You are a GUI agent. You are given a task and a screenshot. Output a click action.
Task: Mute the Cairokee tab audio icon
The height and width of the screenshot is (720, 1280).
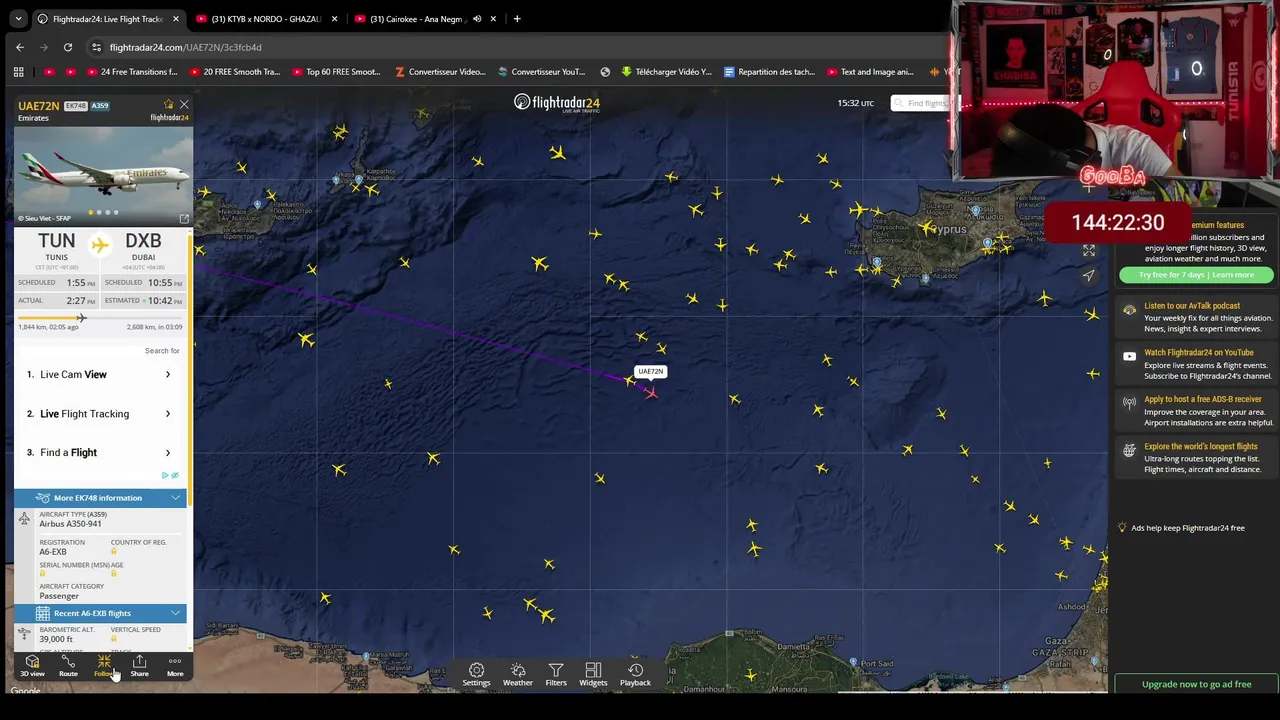pyautogui.click(x=477, y=19)
